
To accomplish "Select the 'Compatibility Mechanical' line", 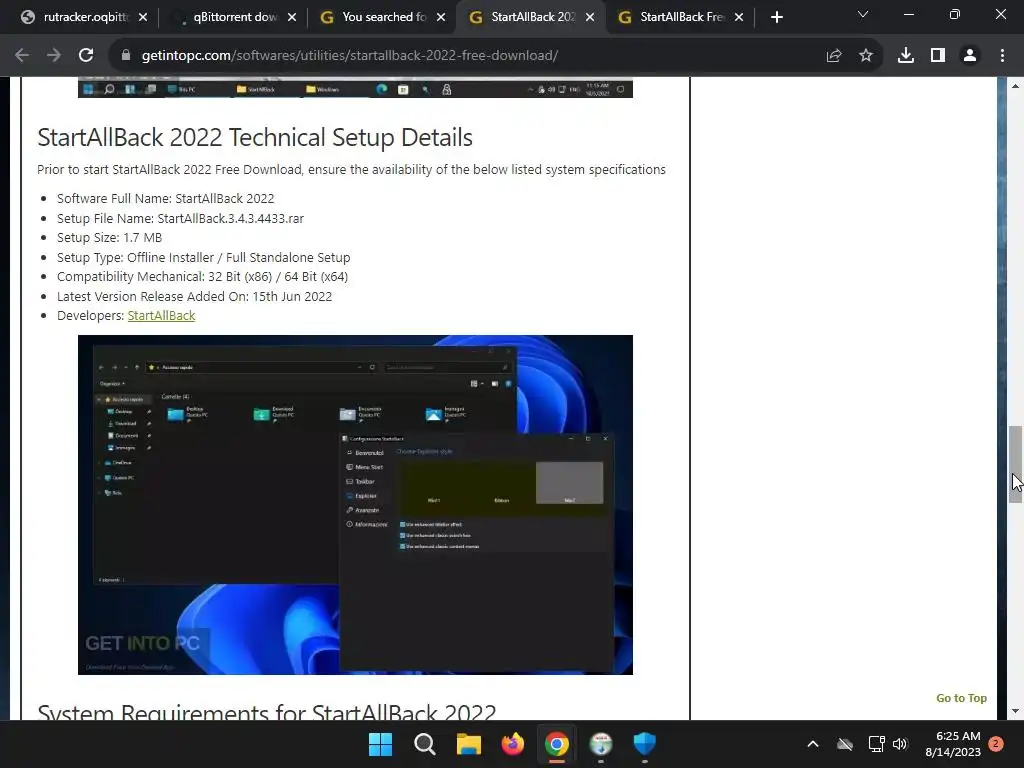I will click(x=202, y=277).
